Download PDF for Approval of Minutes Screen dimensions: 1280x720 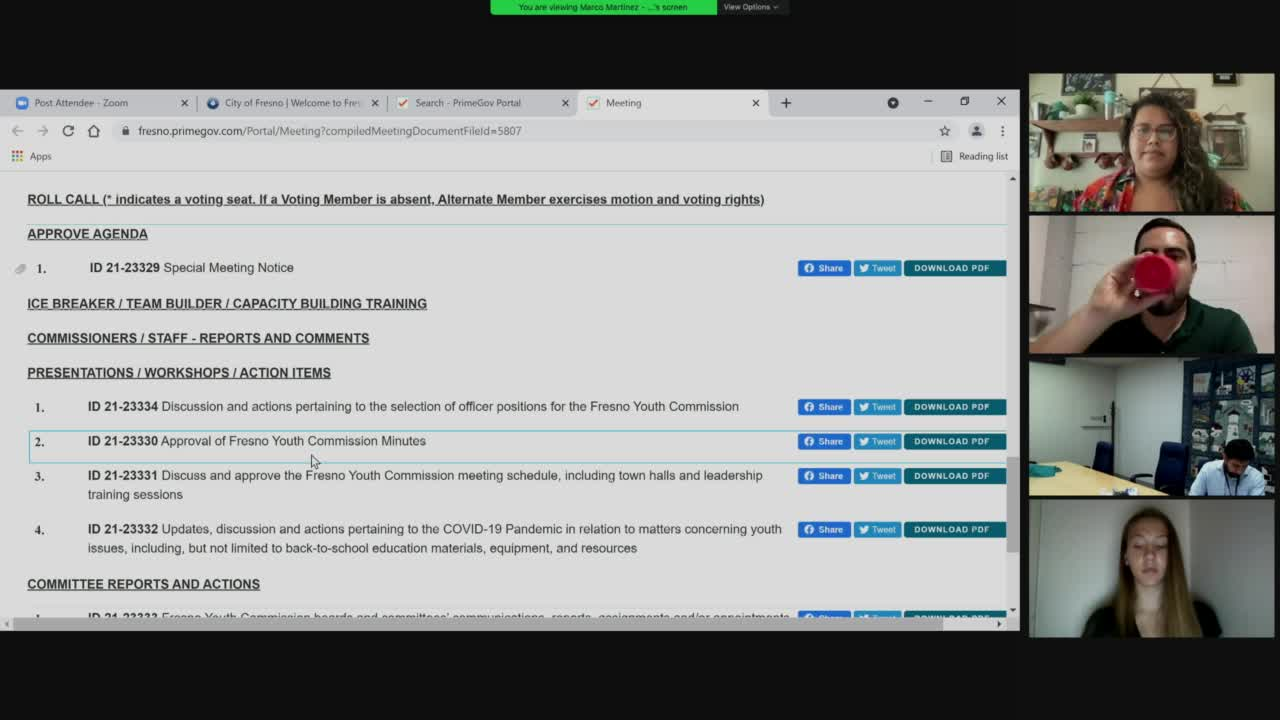pos(955,441)
